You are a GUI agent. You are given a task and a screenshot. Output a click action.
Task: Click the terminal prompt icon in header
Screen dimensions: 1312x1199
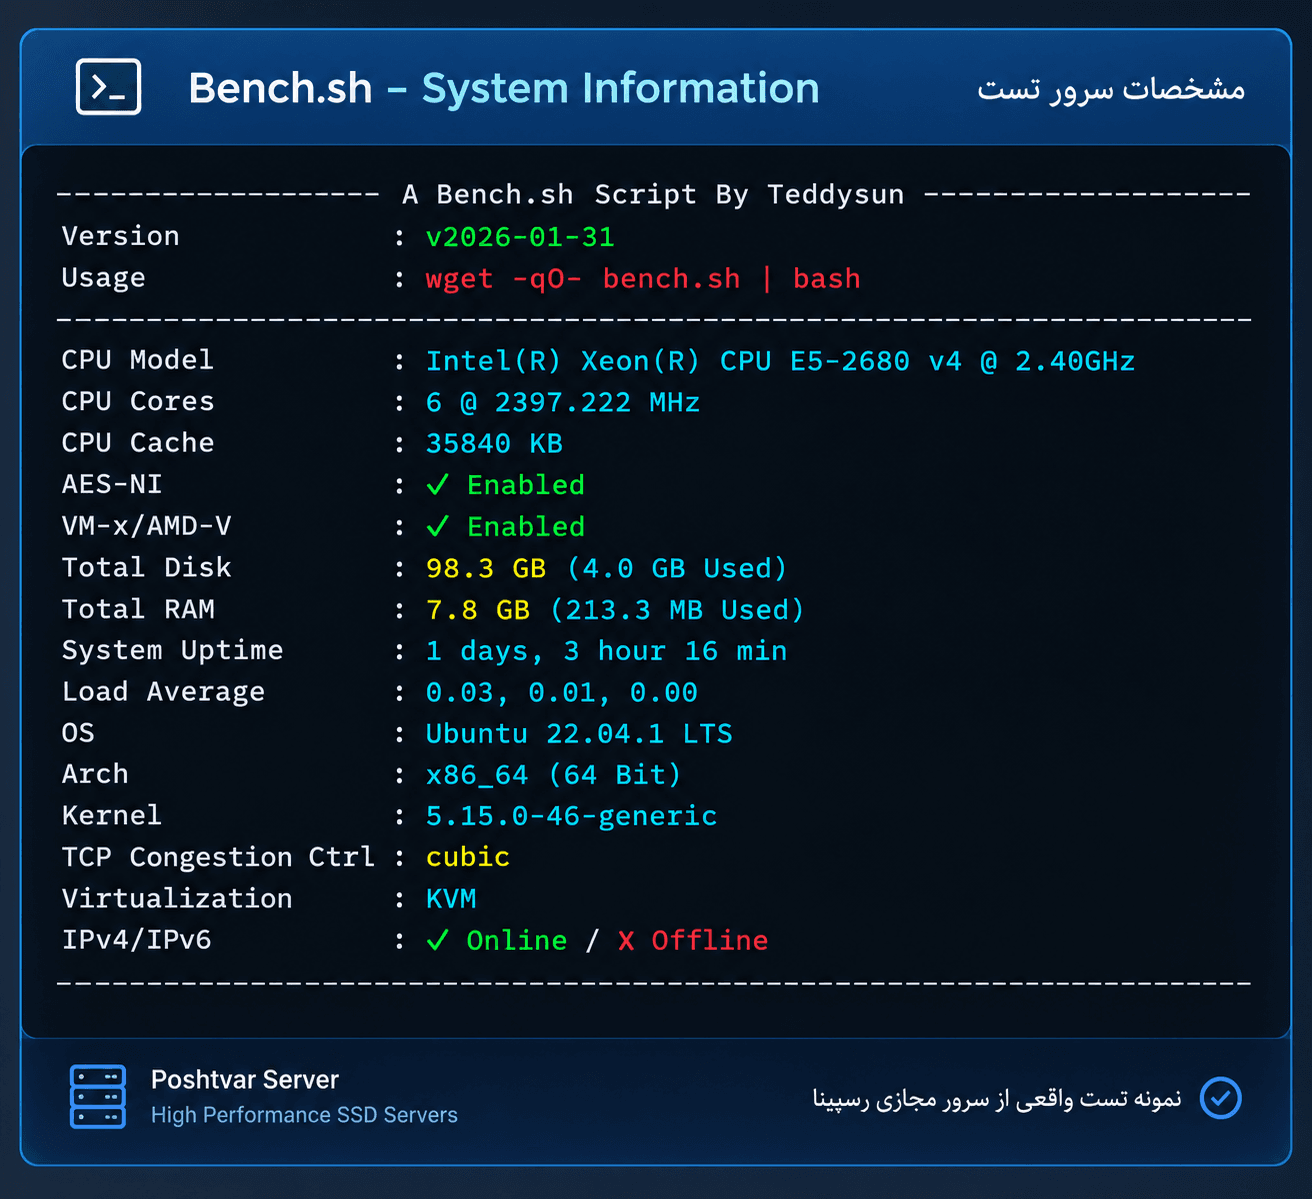(x=108, y=88)
